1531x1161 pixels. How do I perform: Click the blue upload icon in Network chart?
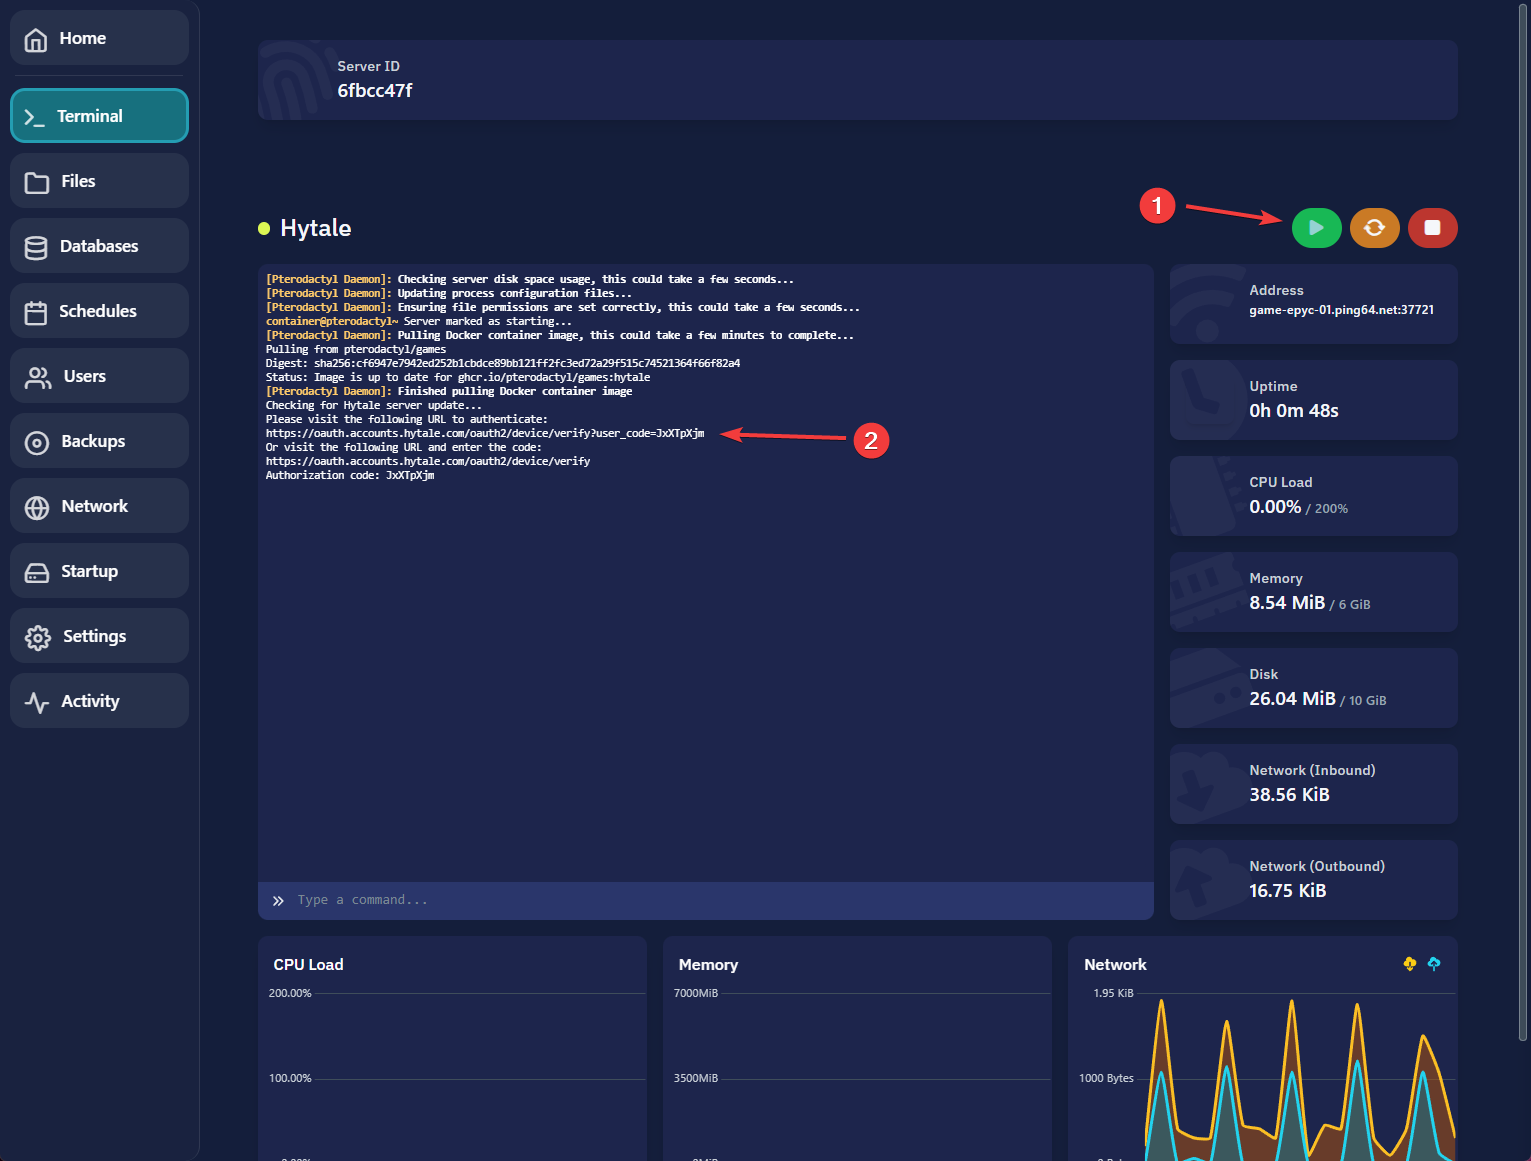tap(1434, 964)
